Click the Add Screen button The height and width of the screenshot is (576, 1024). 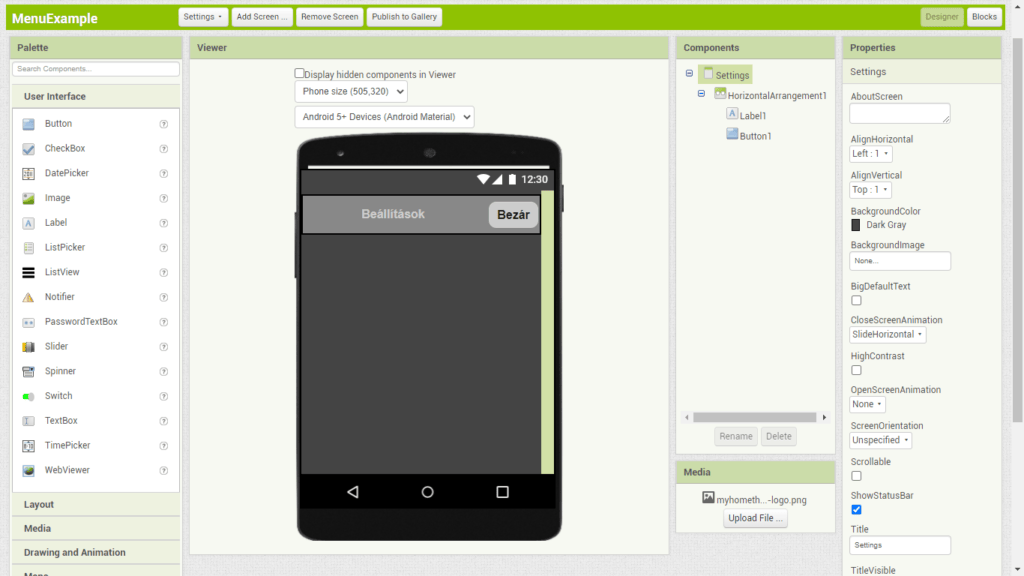[x=262, y=17]
